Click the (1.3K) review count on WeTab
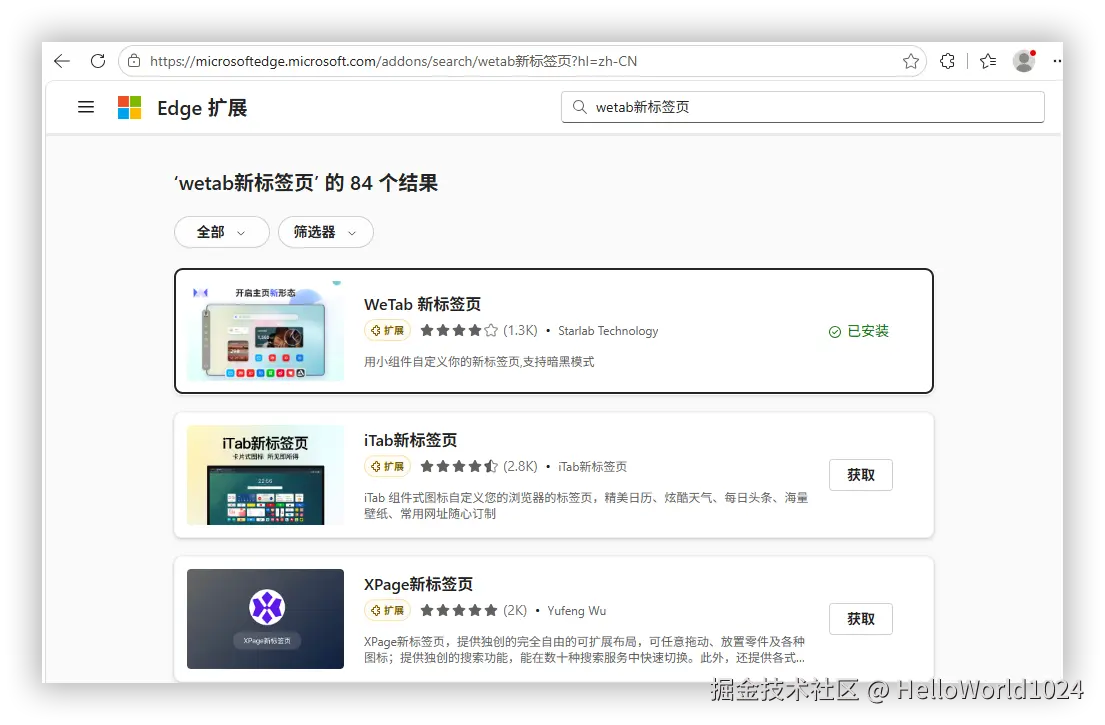The height and width of the screenshot is (725, 1105). [520, 330]
